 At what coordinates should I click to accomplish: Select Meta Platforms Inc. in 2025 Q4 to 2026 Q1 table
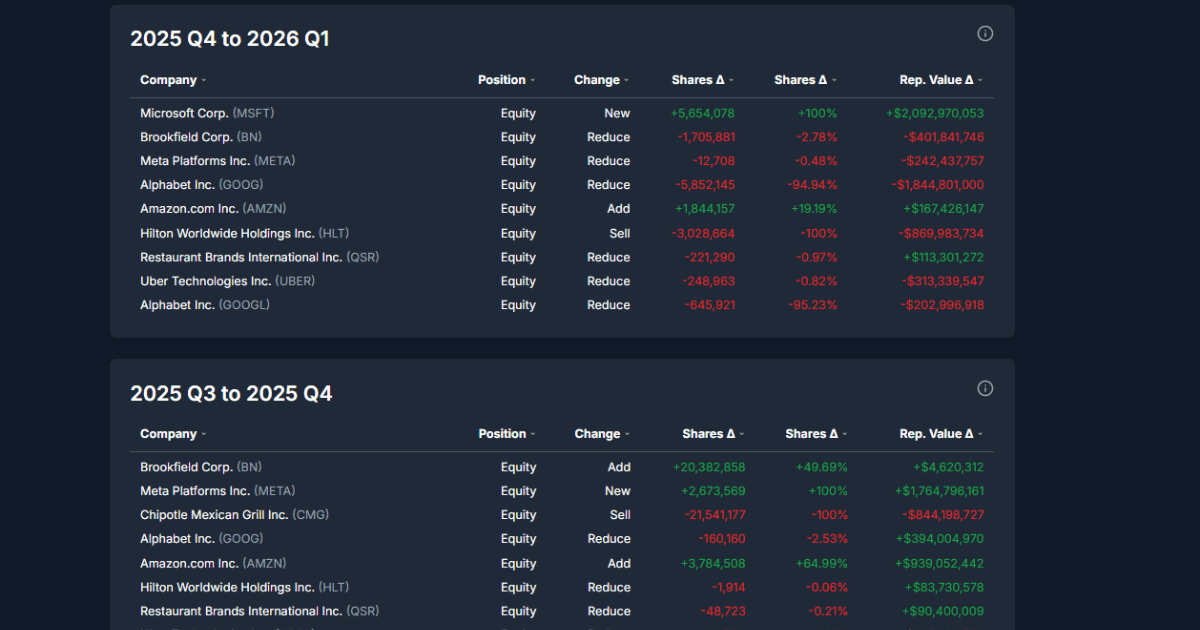tap(562, 161)
